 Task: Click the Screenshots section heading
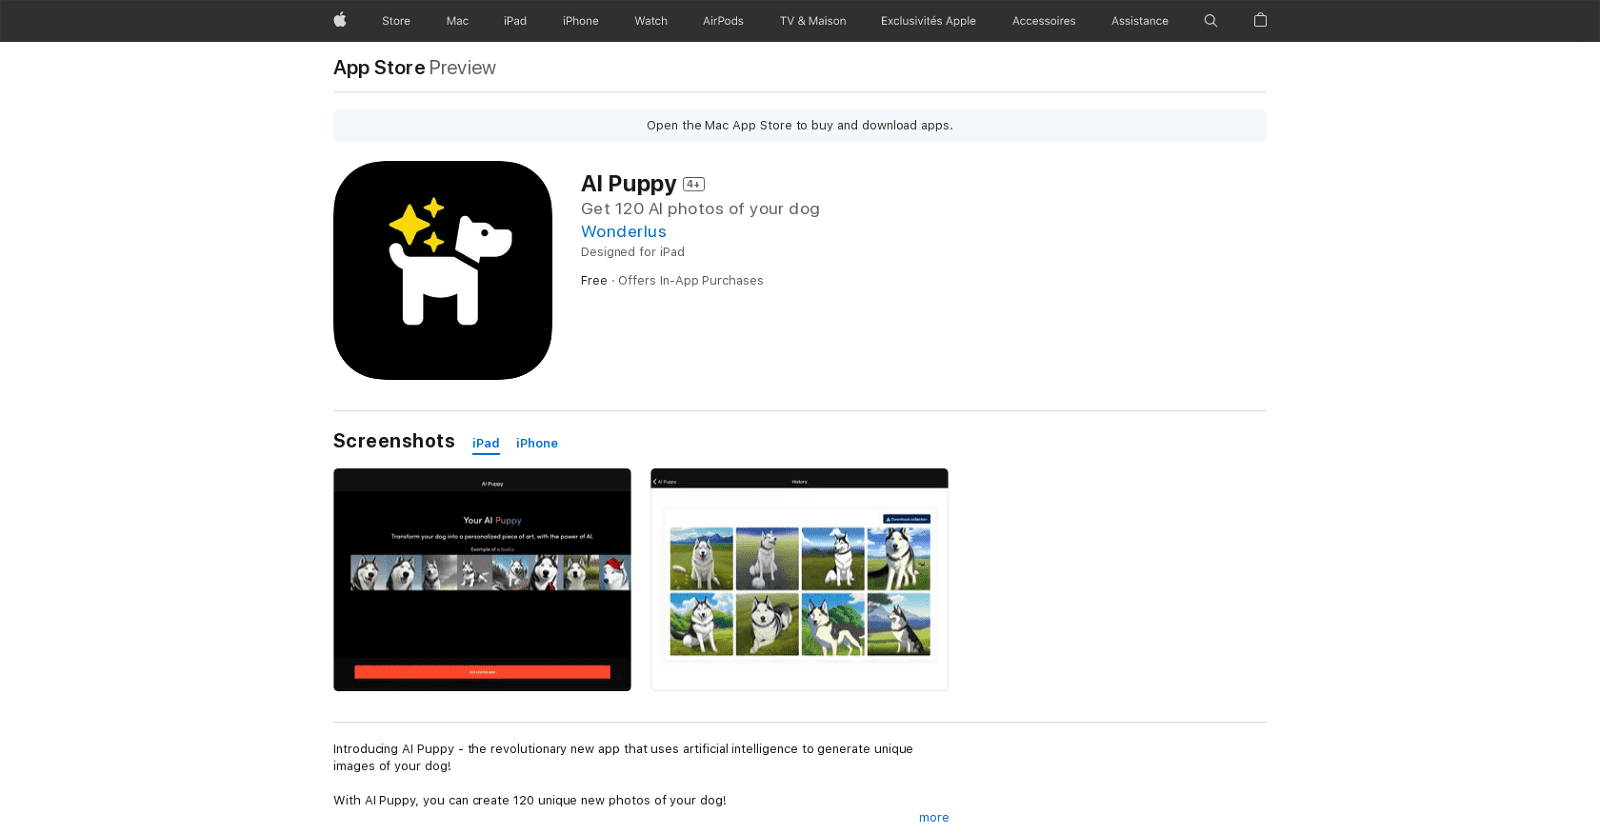394,441
